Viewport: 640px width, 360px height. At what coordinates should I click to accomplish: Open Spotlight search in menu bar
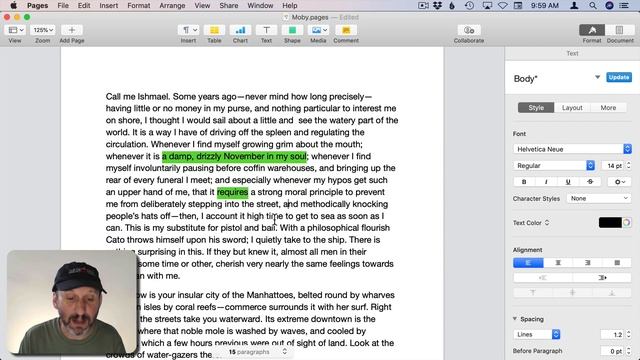pyautogui.click(x=592, y=5)
